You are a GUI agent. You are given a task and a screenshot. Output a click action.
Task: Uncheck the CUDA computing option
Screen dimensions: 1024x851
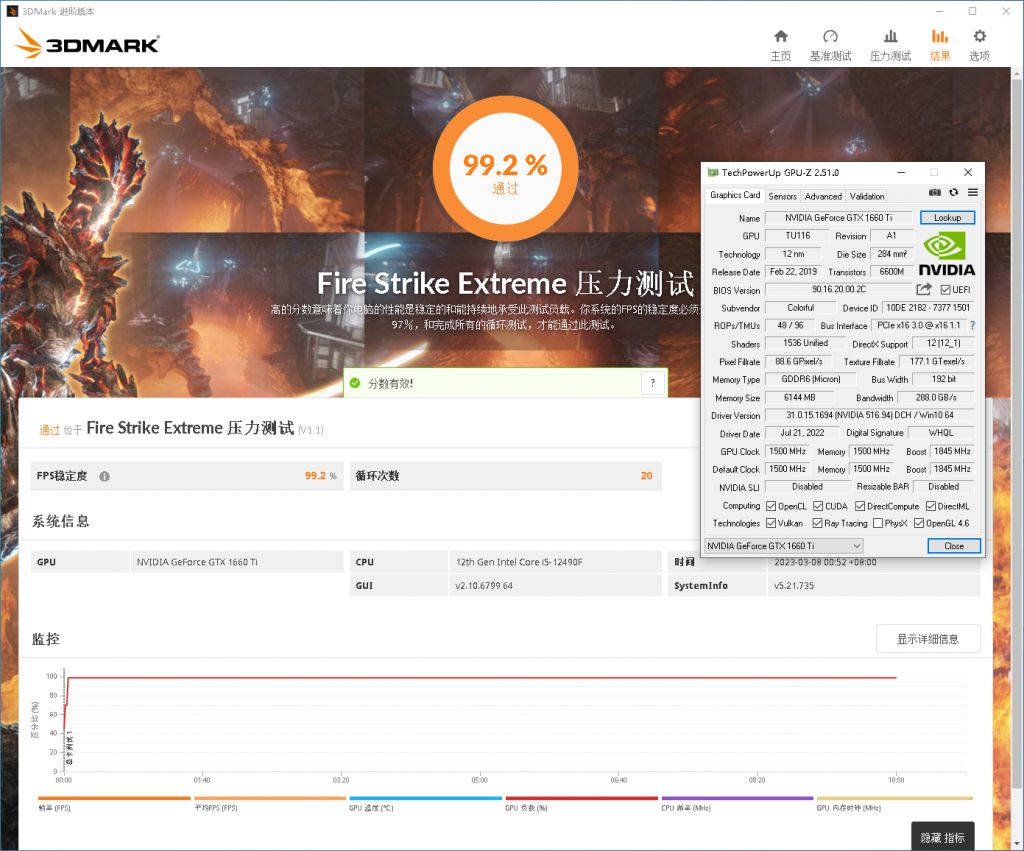817,506
